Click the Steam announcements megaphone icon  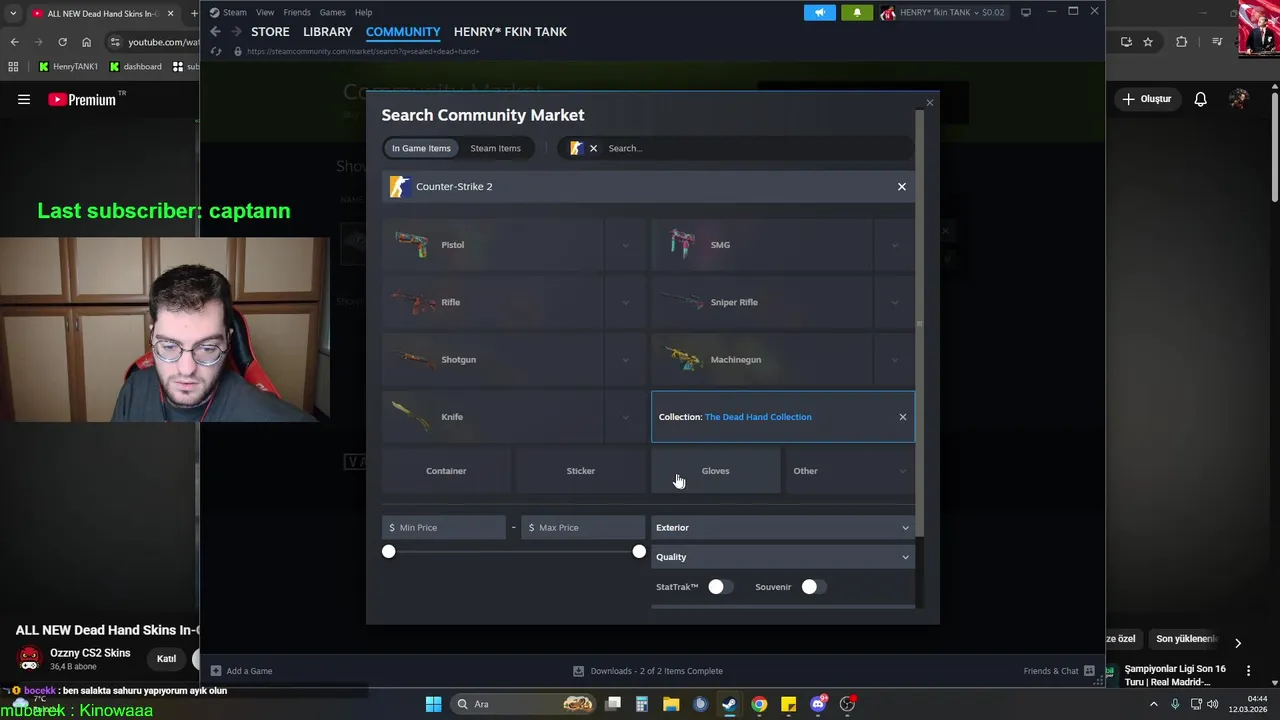819,13
